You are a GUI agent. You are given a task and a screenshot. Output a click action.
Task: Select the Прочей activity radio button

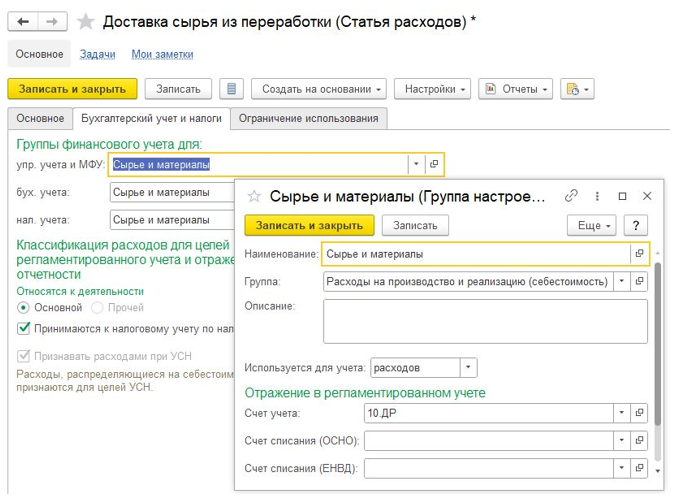click(x=97, y=308)
